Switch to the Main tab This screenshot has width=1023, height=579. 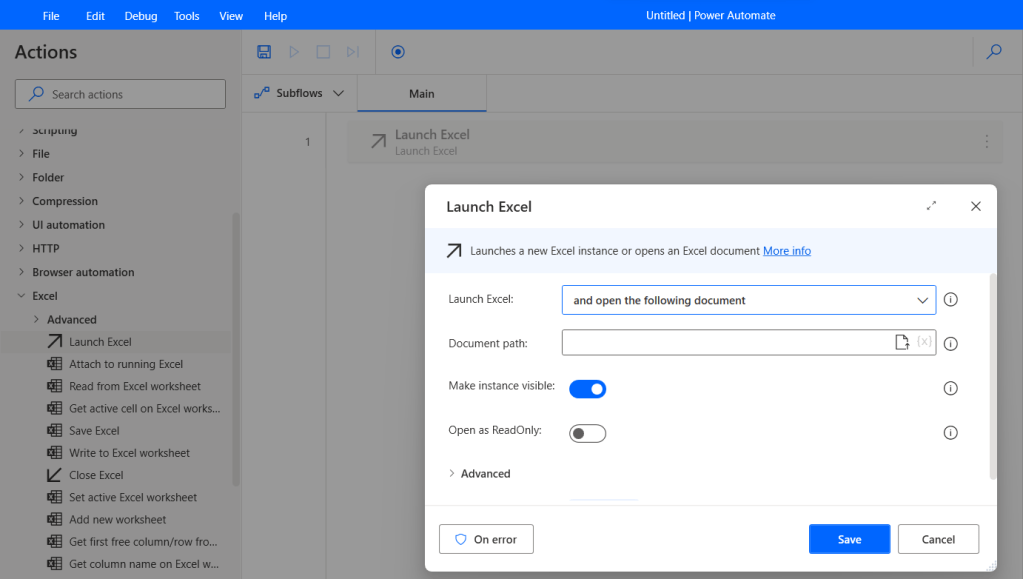pos(421,94)
